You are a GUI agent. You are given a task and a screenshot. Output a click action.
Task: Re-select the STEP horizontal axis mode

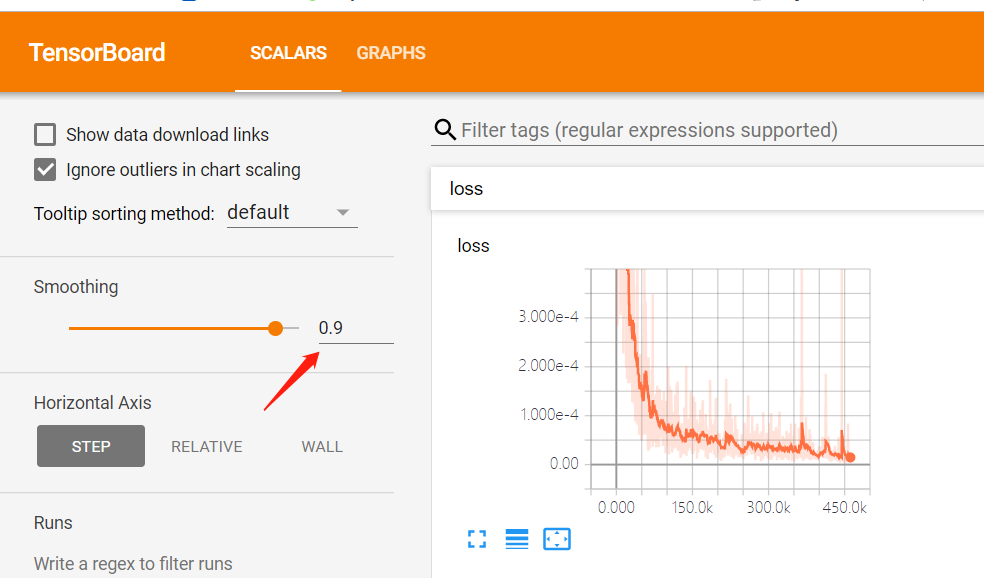click(90, 446)
